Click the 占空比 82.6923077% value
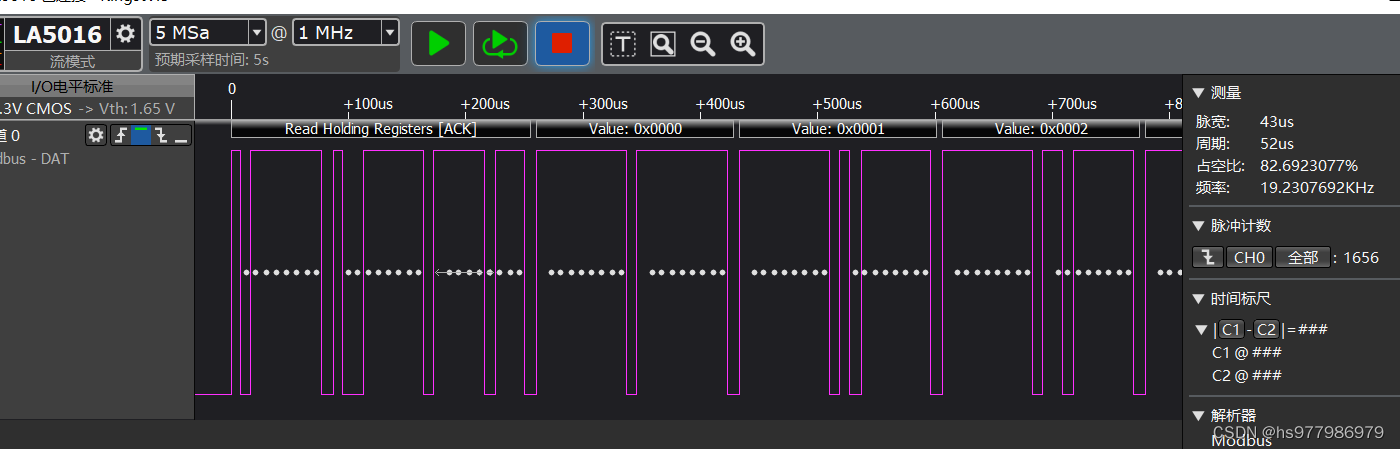Image resolution: width=1400 pixels, height=449 pixels. tap(1309, 166)
